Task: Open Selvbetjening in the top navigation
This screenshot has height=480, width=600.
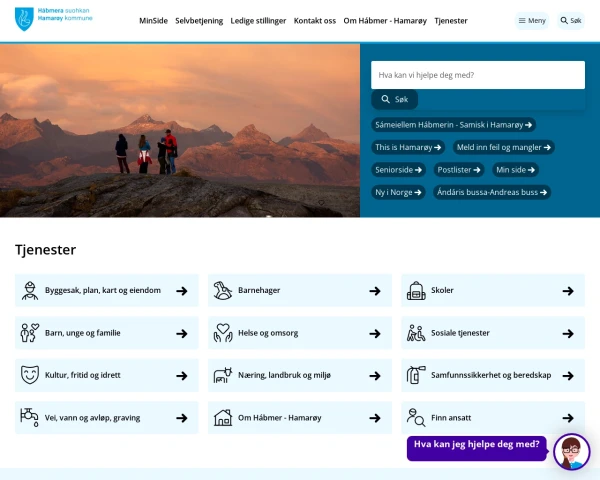Action: pyautogui.click(x=199, y=21)
